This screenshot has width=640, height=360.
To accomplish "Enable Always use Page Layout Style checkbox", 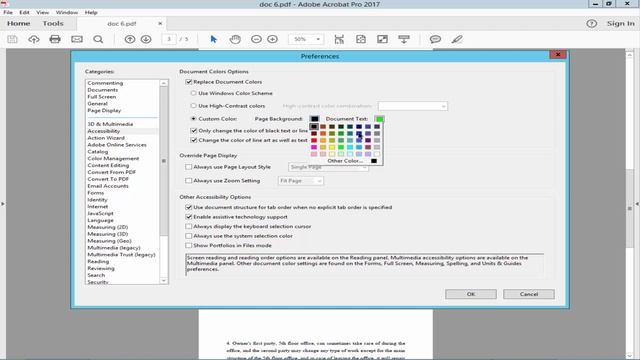I will click(x=189, y=167).
